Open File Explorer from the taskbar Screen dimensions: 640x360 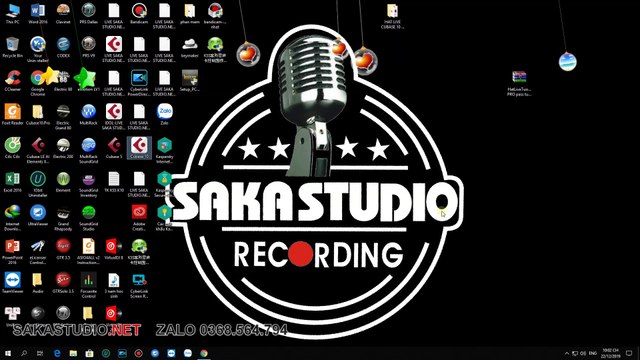pyautogui.click(x=73, y=353)
